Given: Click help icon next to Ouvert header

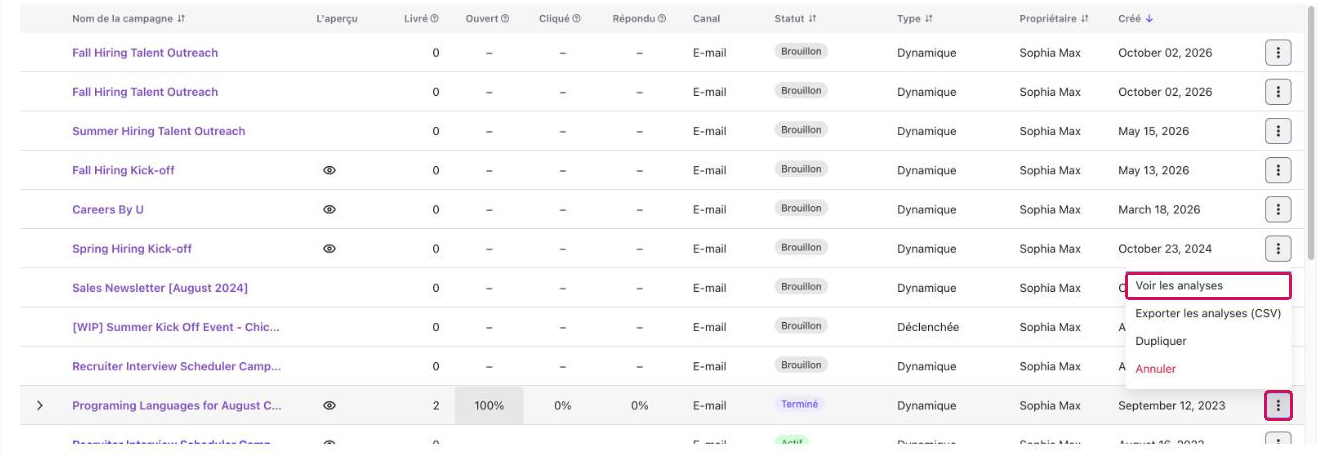Looking at the screenshot, I should tap(505, 19).
